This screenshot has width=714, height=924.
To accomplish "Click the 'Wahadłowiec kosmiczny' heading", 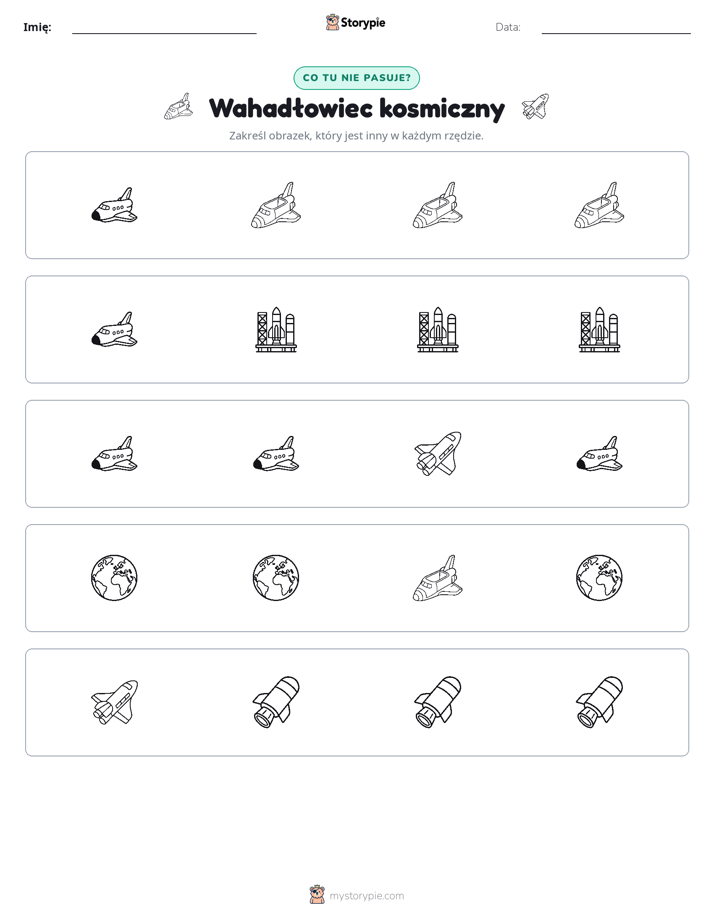I will (357, 108).
